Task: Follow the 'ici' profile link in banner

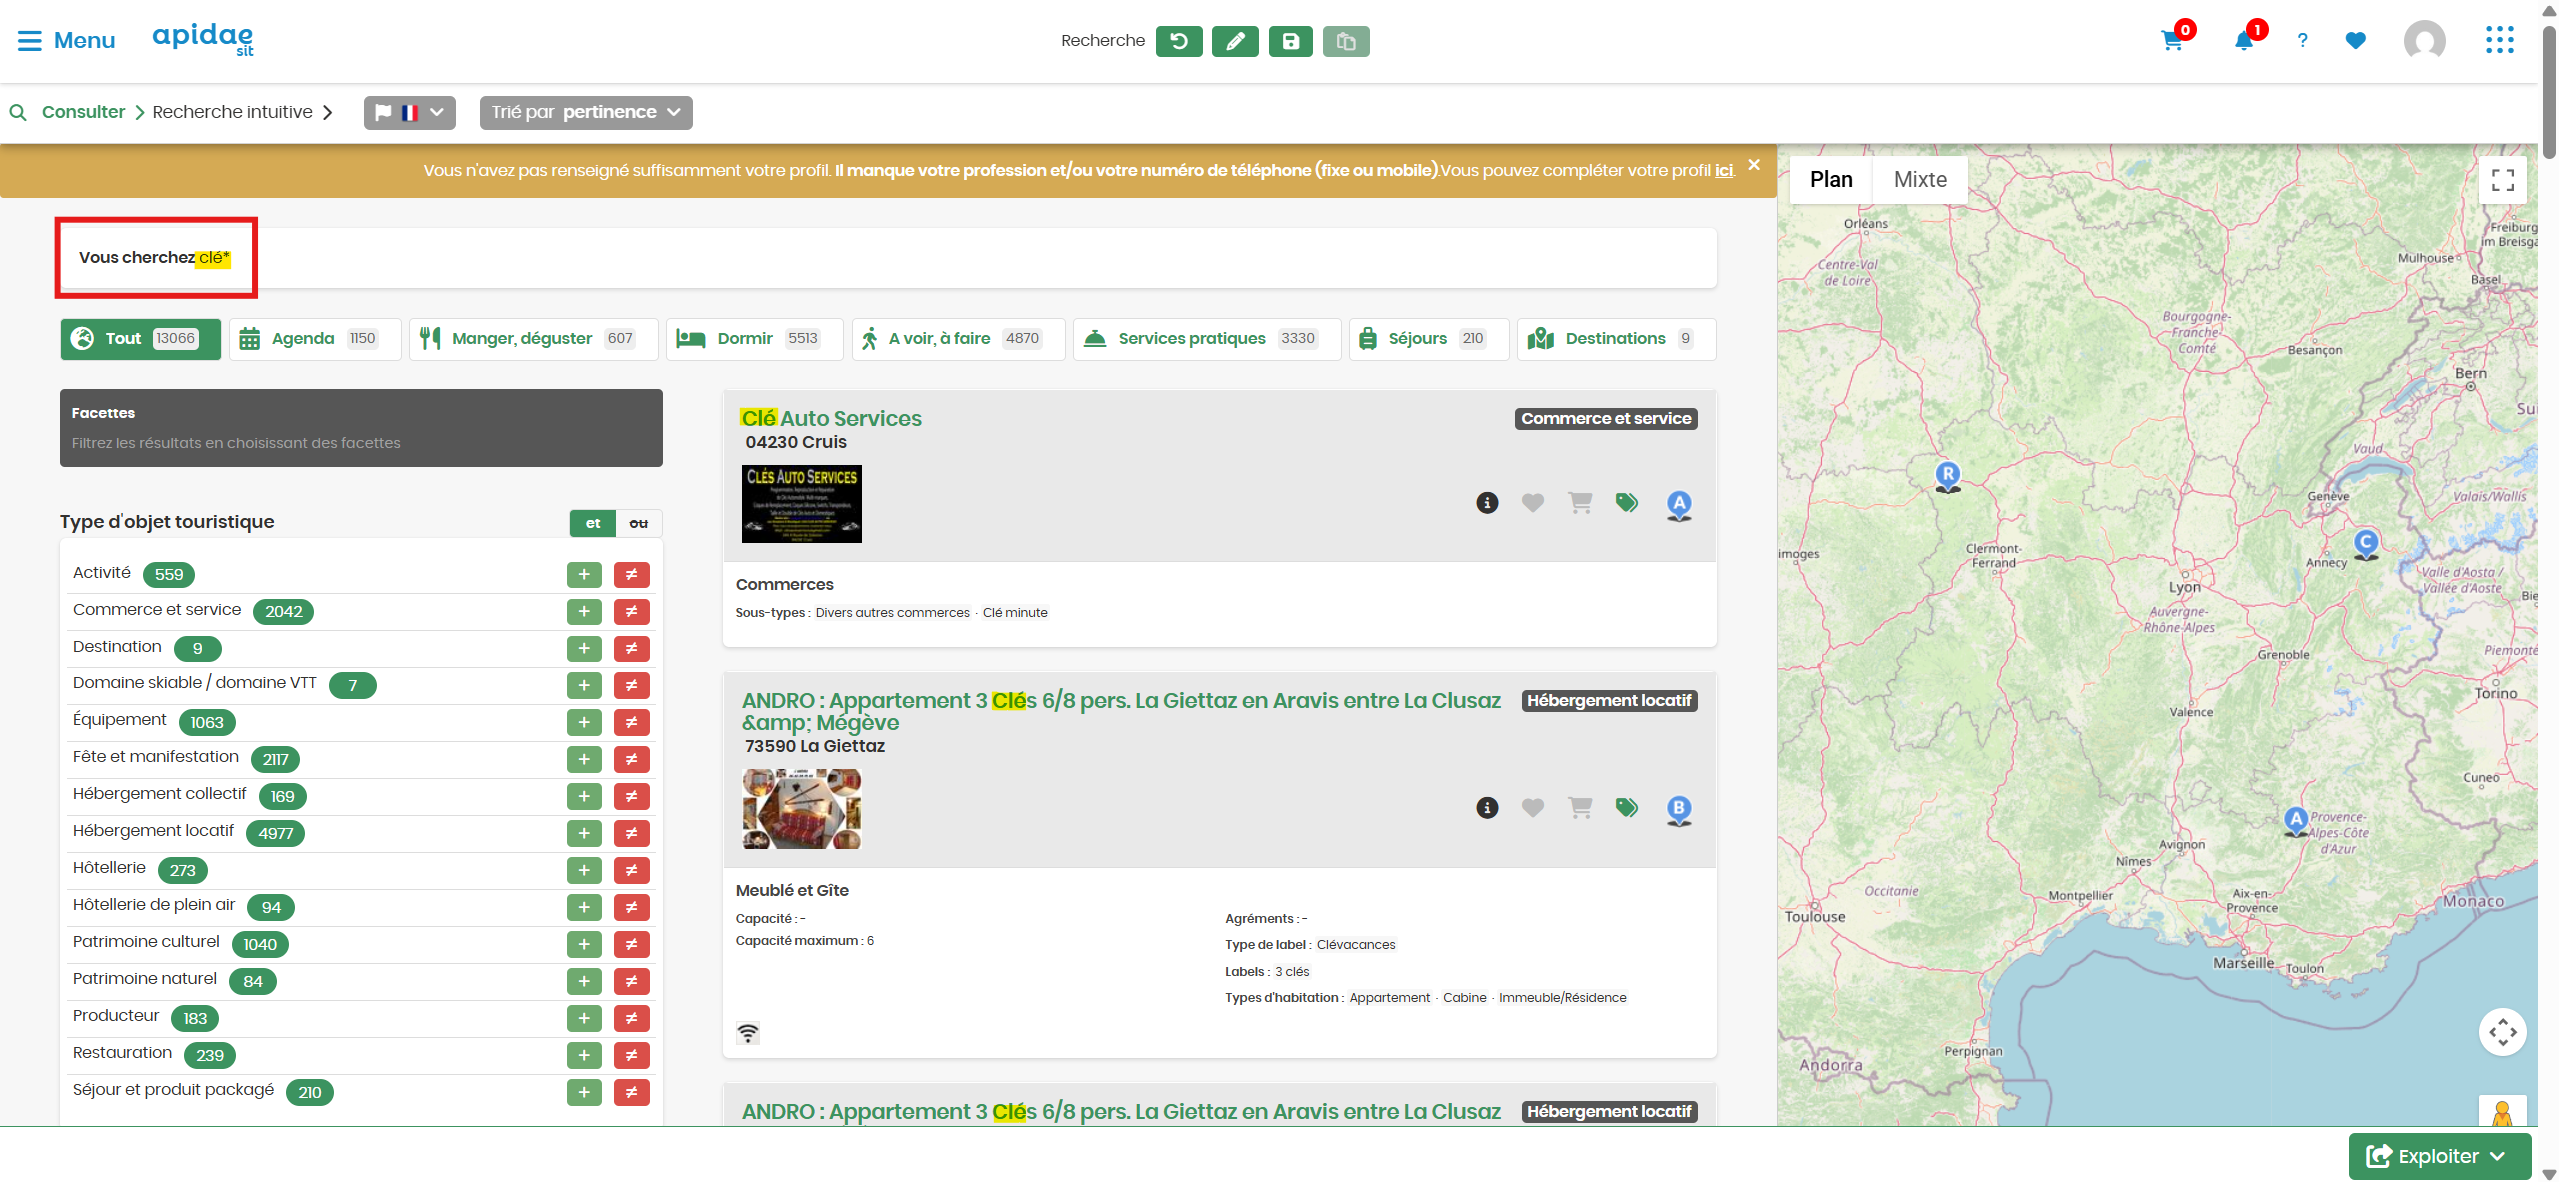Action: pos(1724,170)
